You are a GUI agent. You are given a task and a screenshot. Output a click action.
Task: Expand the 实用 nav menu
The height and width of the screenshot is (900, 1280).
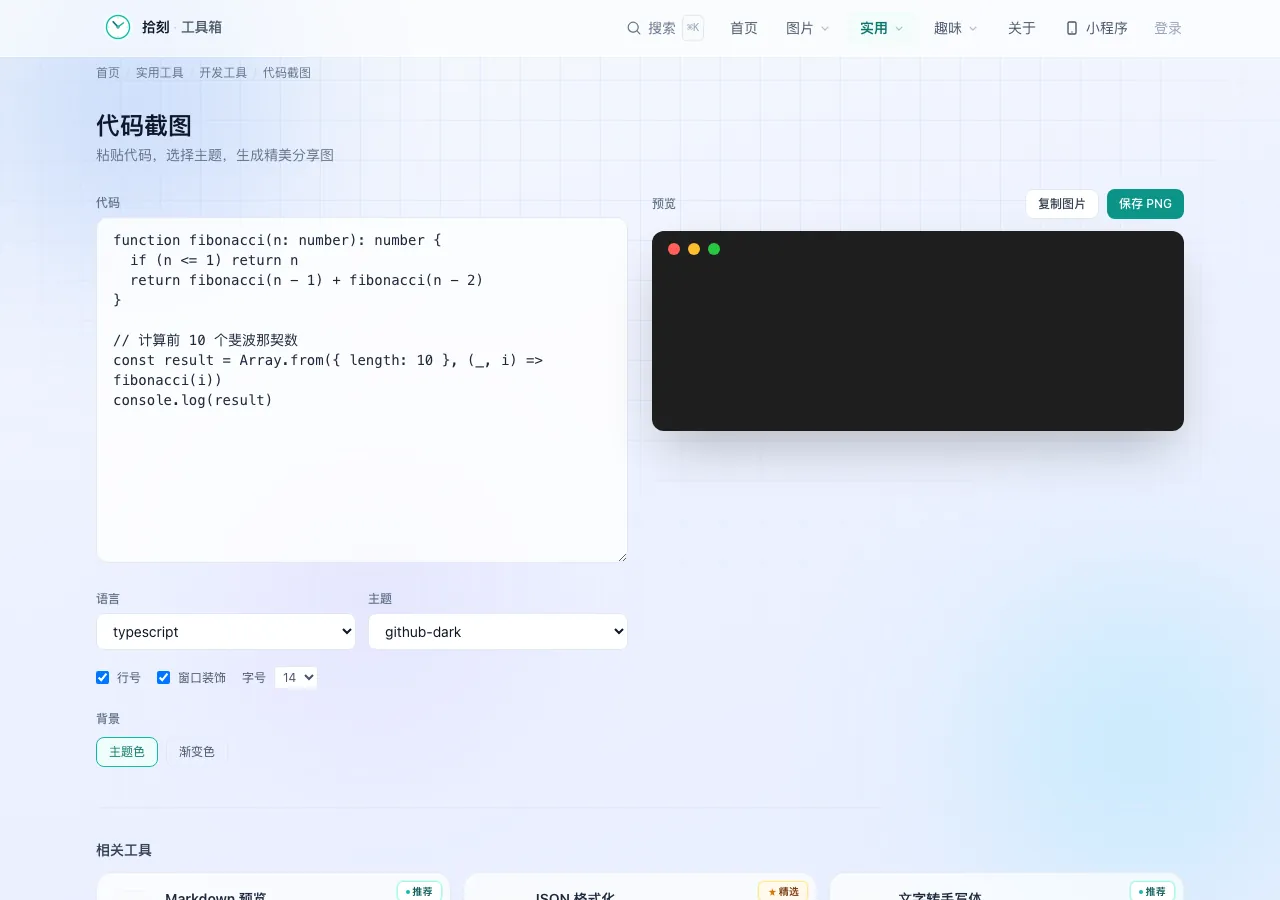click(882, 28)
